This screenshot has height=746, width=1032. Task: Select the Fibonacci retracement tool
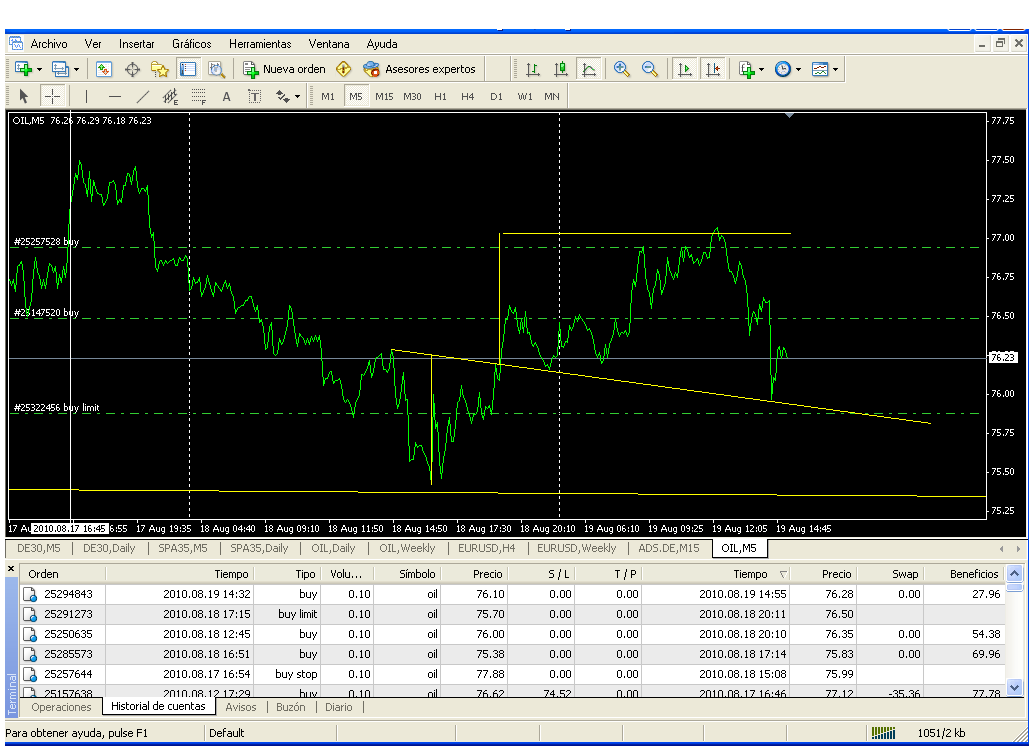(198, 96)
